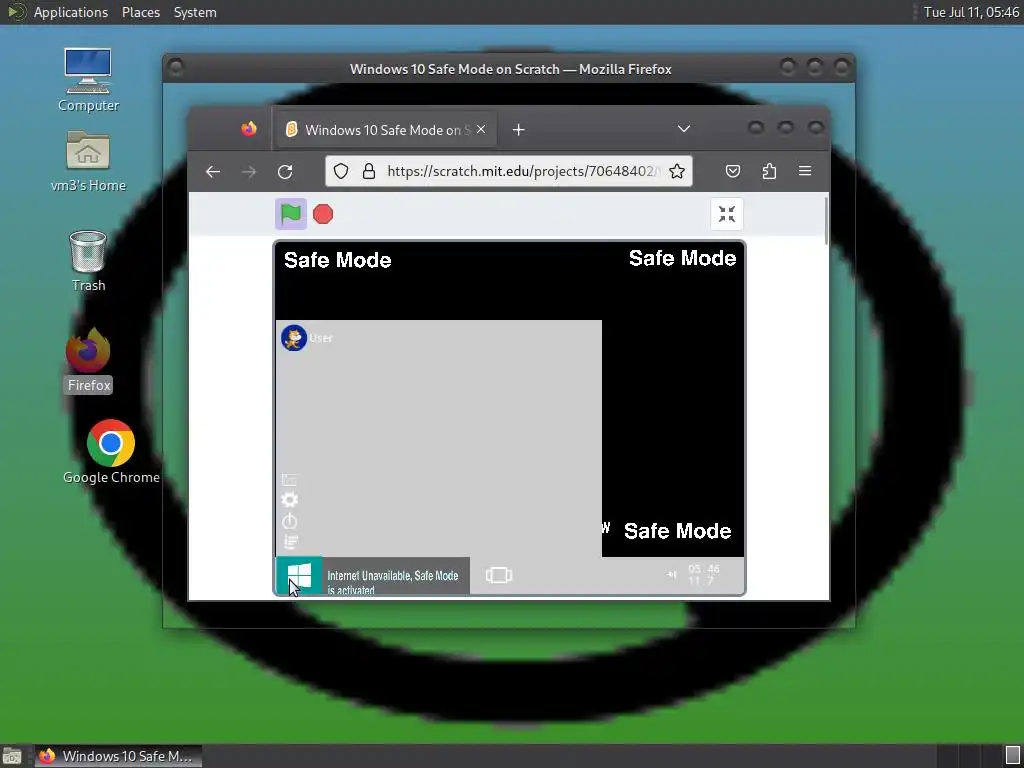The height and width of the screenshot is (768, 1024).
Task: Click the Scratch cat User avatar
Action: pos(294,338)
